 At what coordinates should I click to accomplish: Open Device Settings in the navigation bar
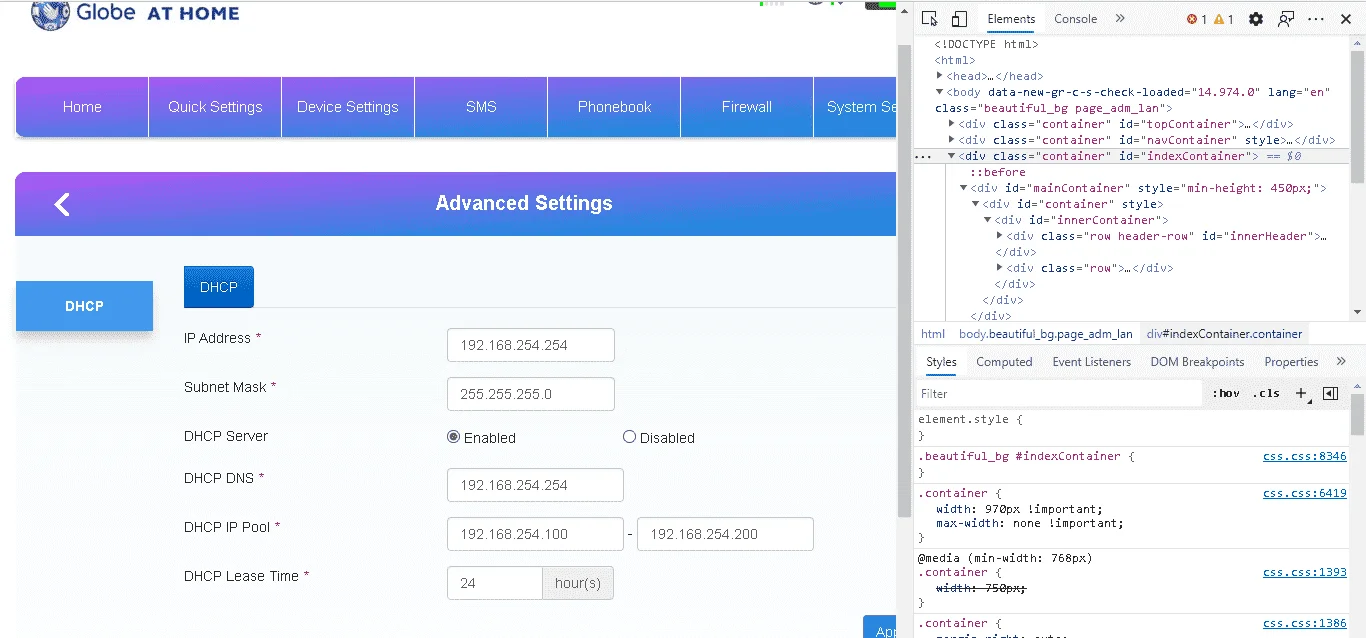click(348, 107)
